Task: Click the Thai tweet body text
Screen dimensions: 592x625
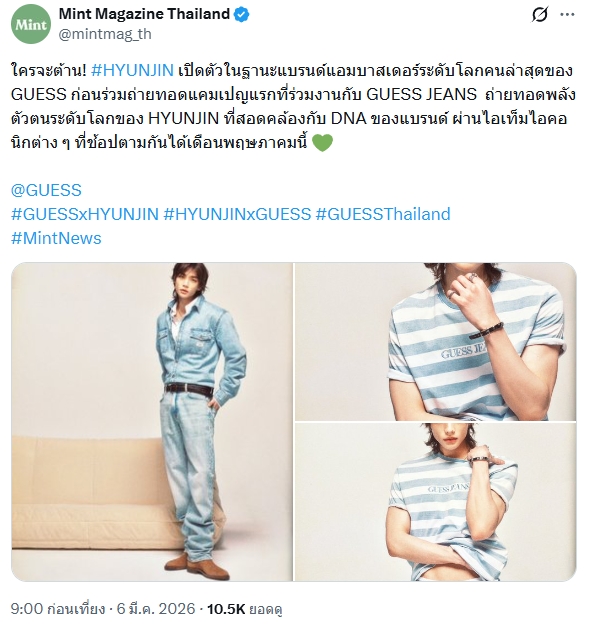Action: [293, 106]
